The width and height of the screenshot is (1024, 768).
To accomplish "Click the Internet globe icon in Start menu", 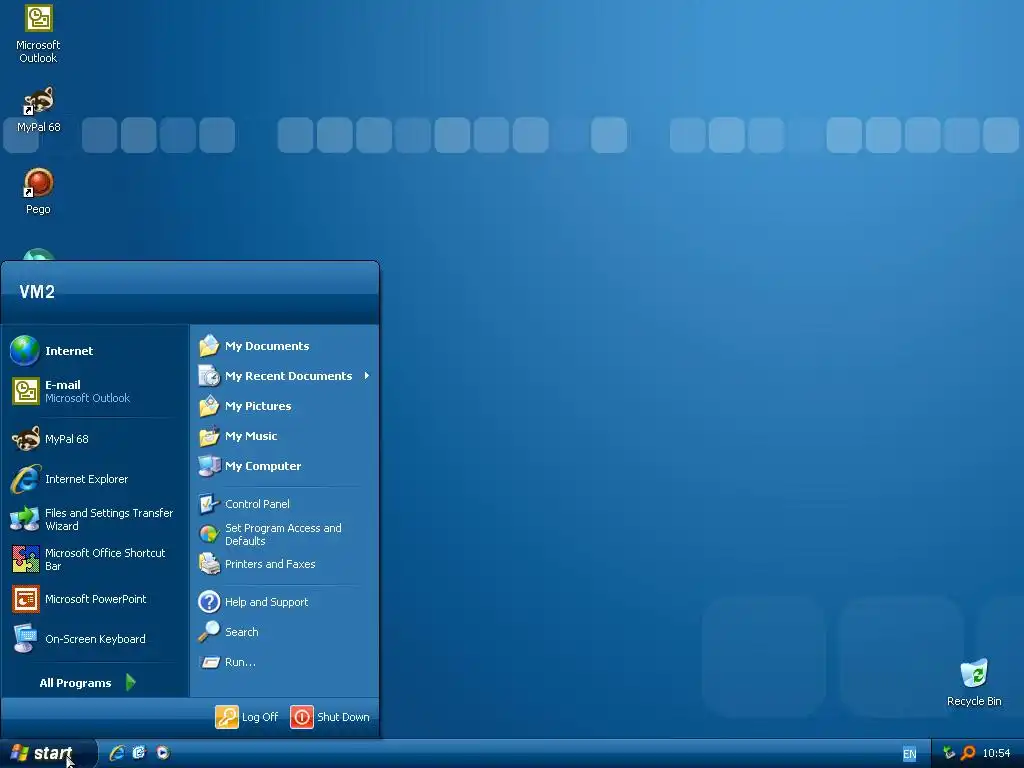I will tap(25, 351).
